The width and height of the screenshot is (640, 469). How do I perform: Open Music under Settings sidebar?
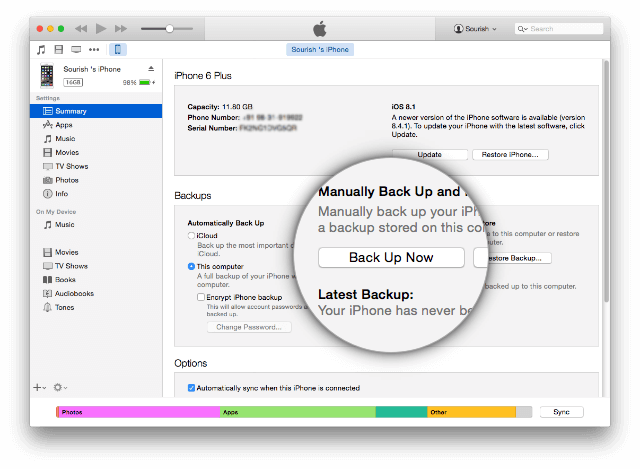pos(96,139)
